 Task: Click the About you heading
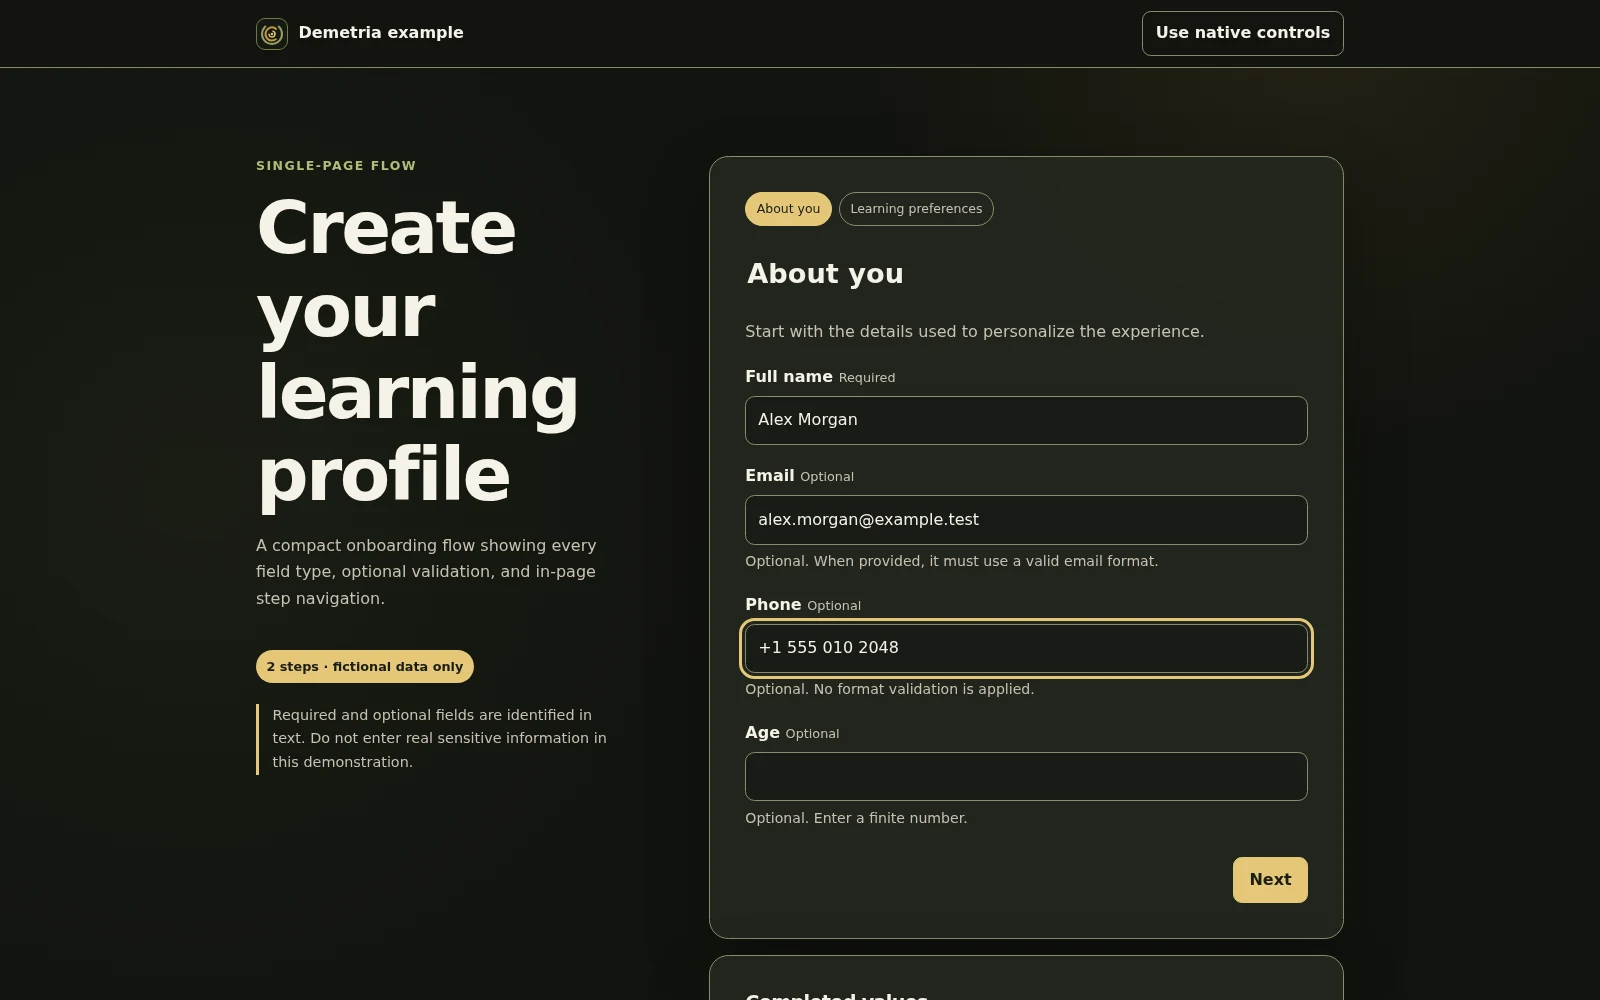click(825, 274)
